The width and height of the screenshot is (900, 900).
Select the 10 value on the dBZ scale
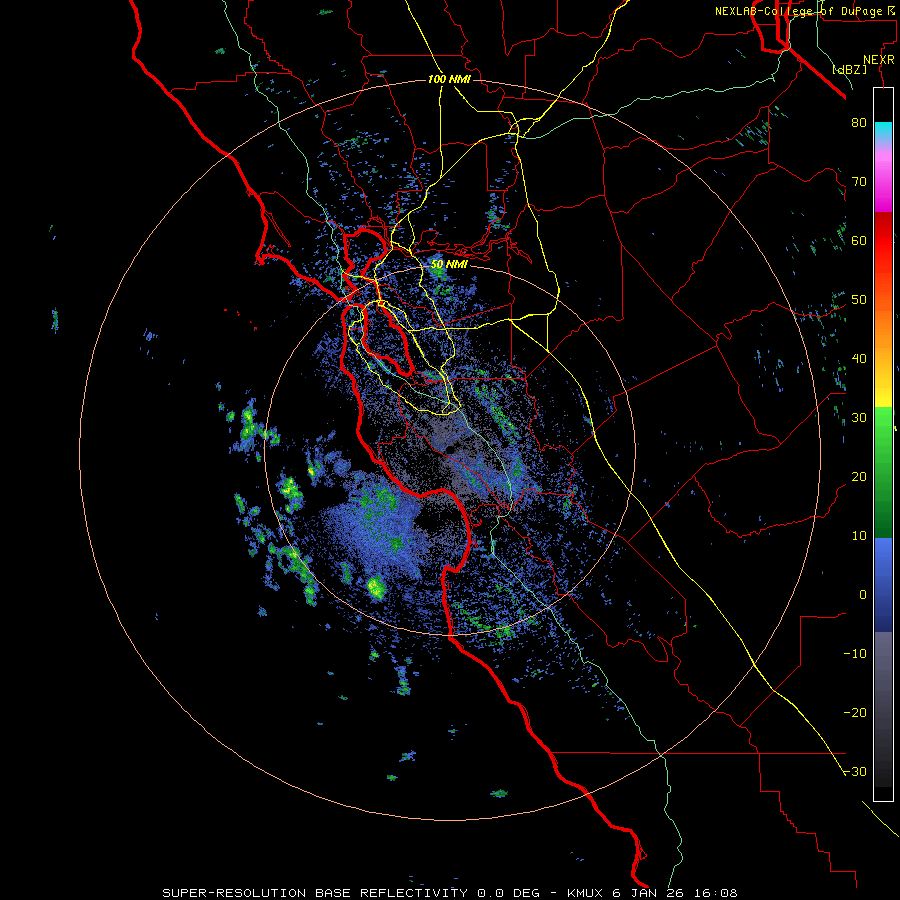coord(859,536)
